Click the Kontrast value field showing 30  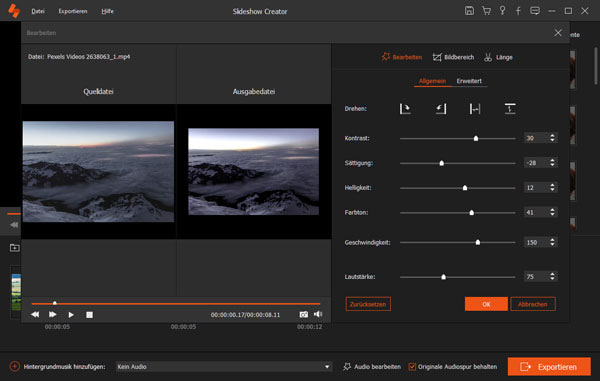click(536, 138)
